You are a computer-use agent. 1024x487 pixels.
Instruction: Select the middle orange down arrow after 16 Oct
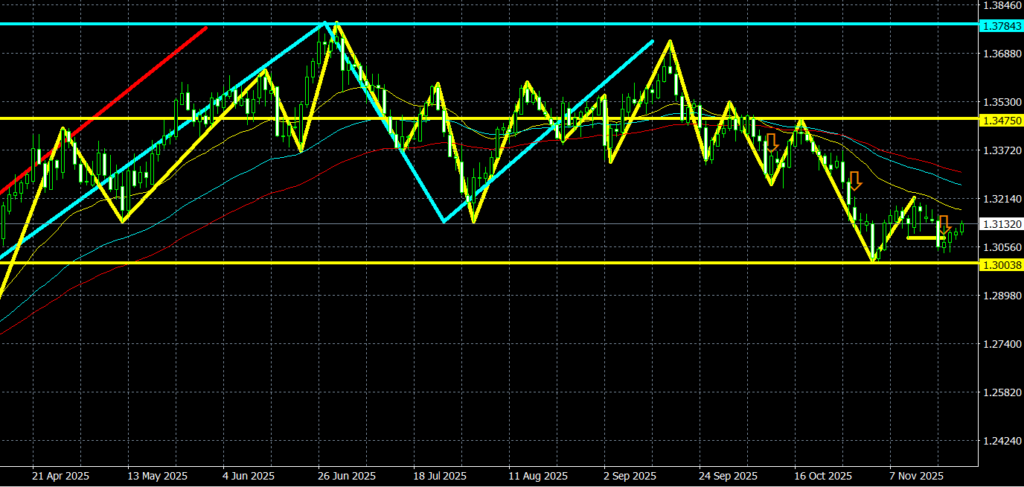(855, 181)
